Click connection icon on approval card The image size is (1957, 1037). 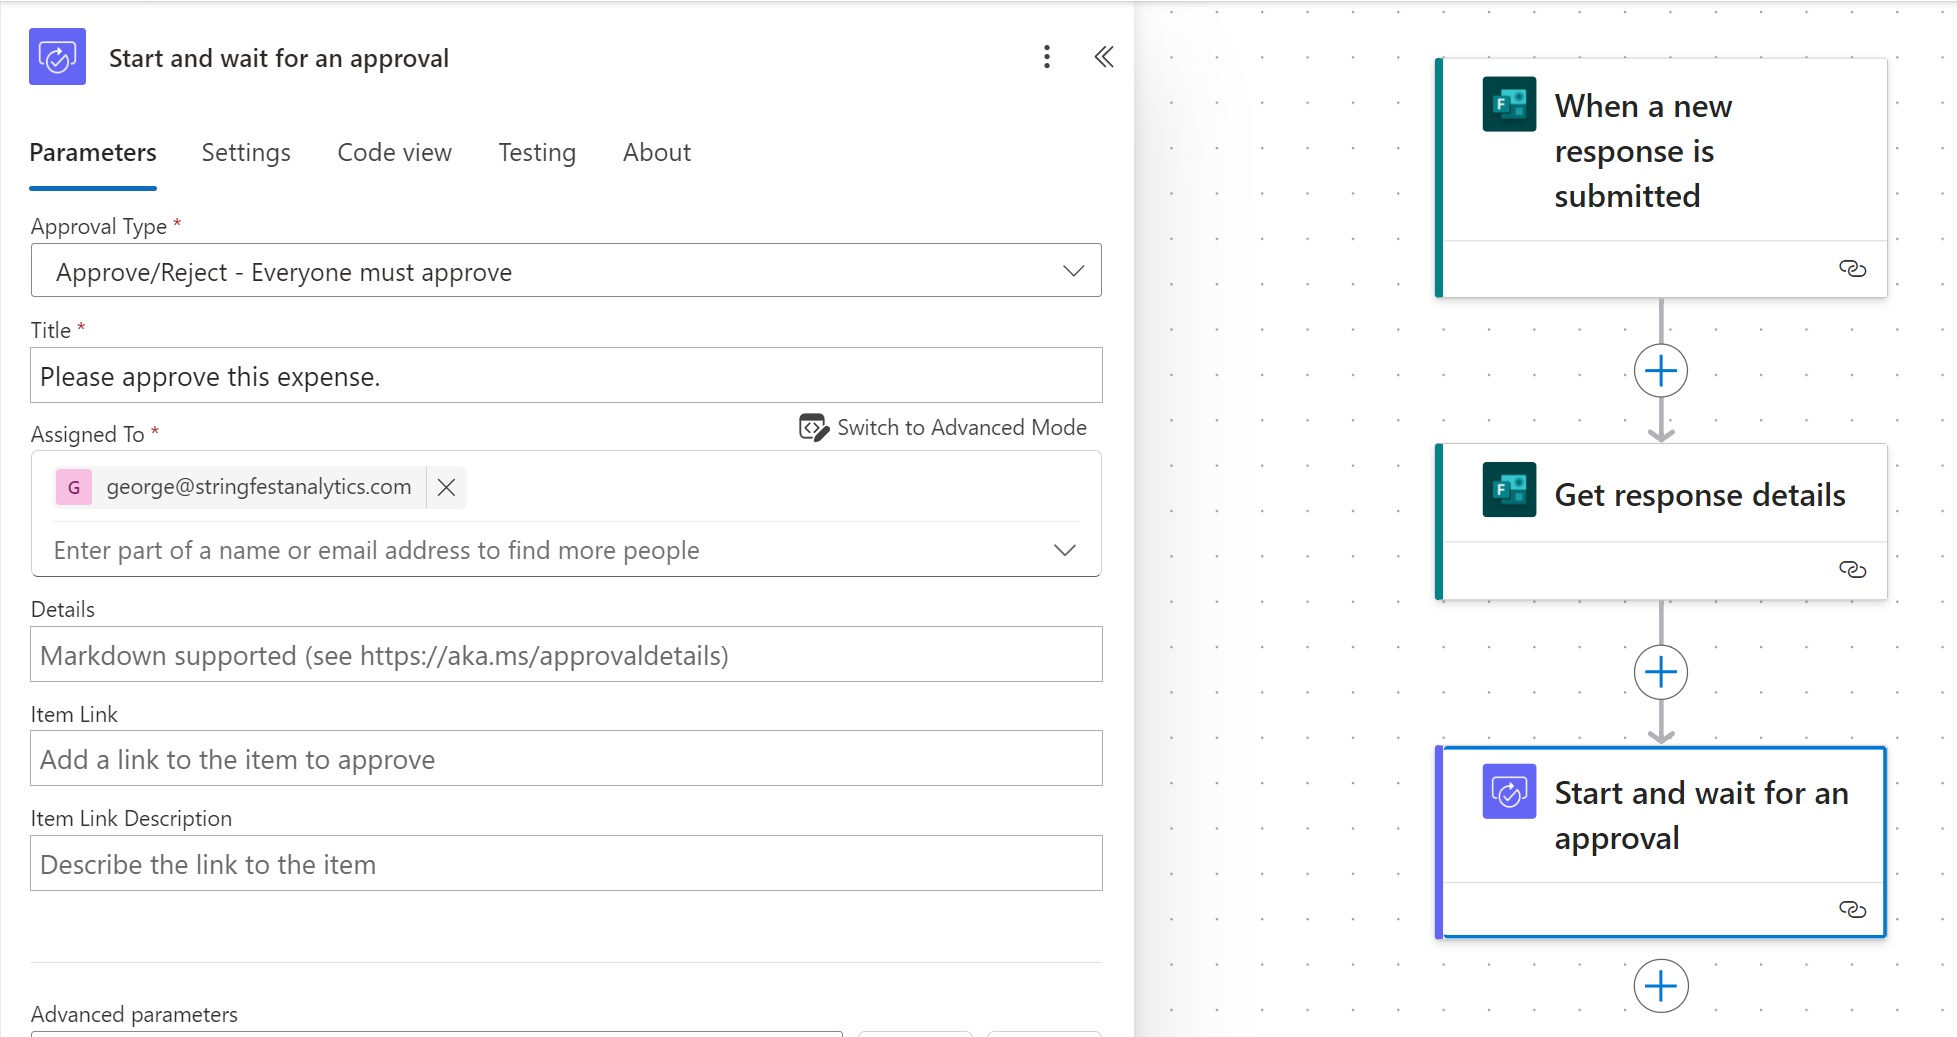1852,909
